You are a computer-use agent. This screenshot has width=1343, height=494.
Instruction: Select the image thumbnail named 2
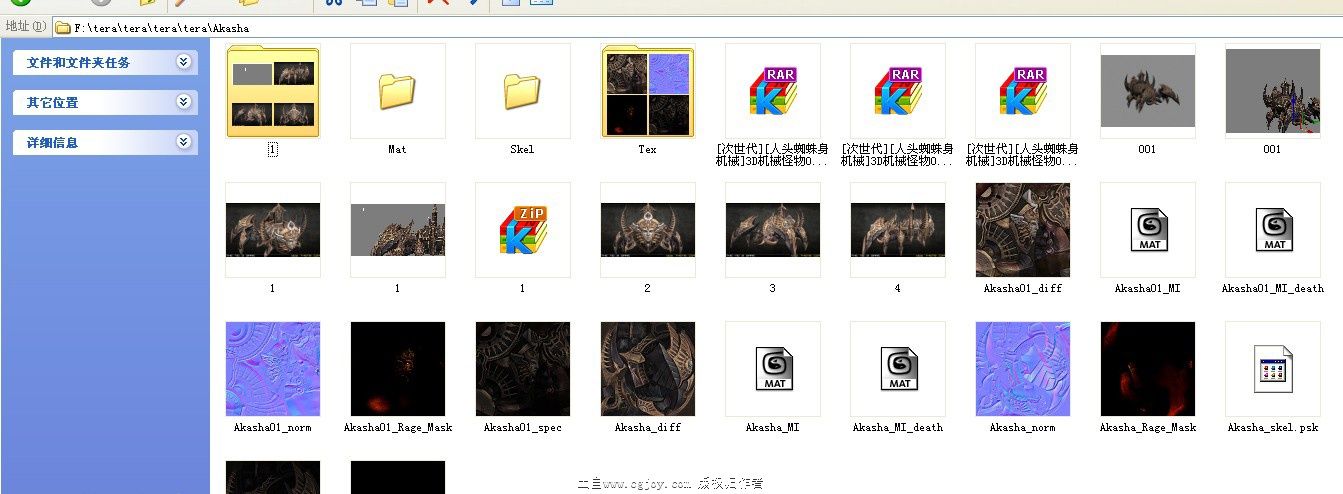[x=647, y=230]
